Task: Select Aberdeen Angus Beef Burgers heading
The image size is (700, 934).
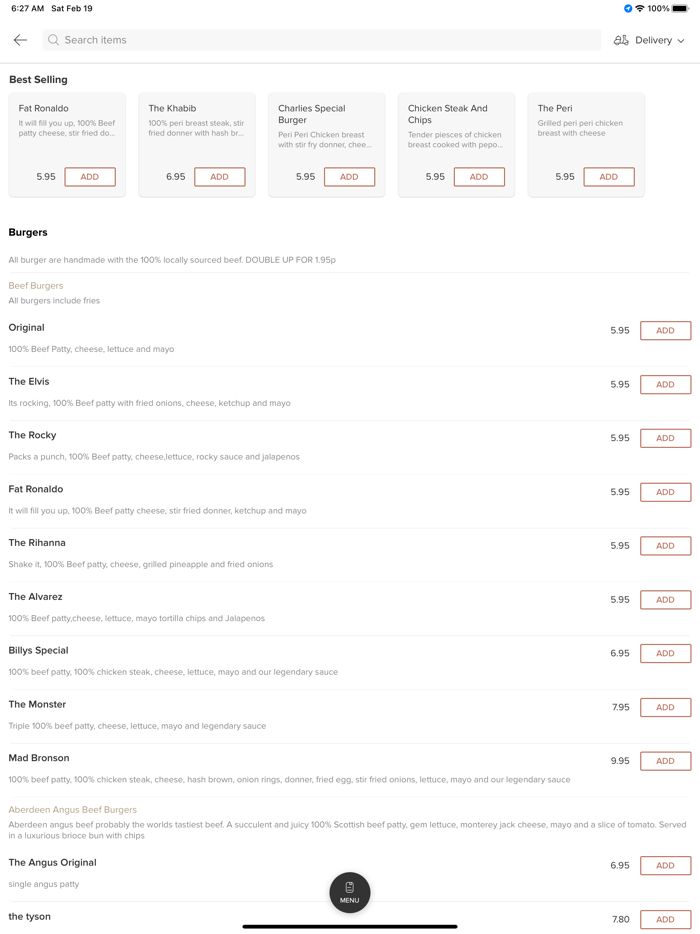Action: pos(73,810)
